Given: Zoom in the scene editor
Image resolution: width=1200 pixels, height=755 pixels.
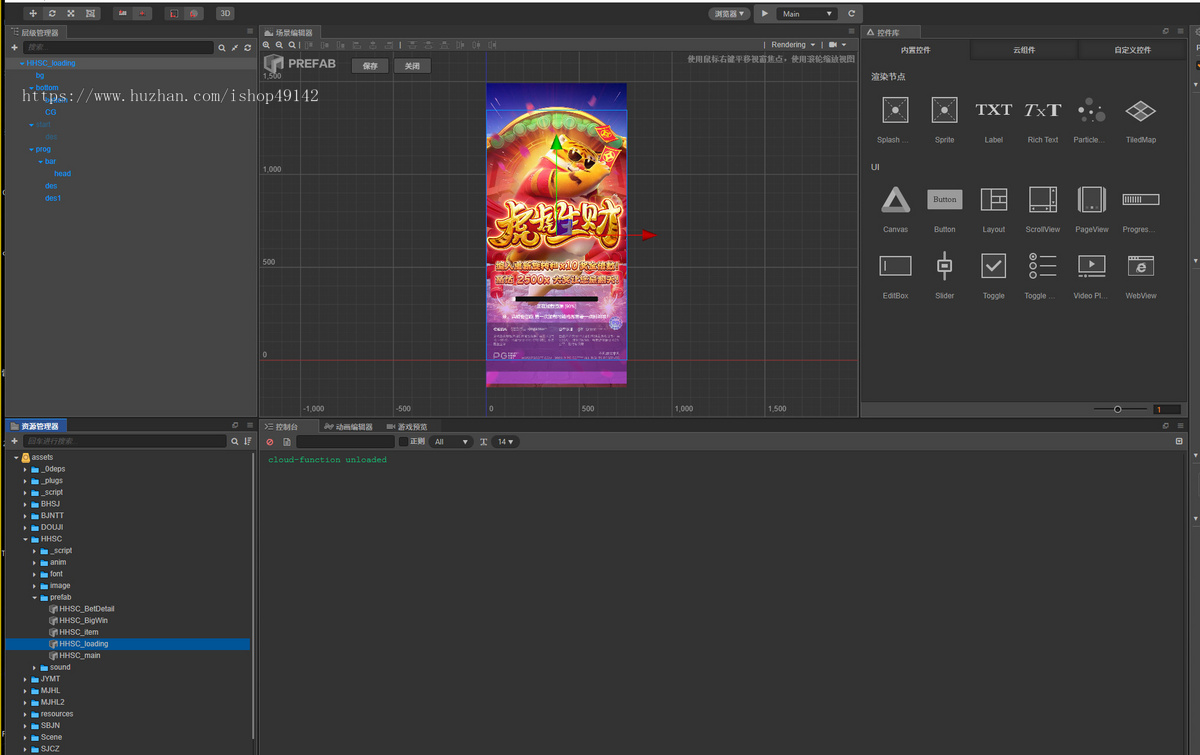Looking at the screenshot, I should click(267, 45).
